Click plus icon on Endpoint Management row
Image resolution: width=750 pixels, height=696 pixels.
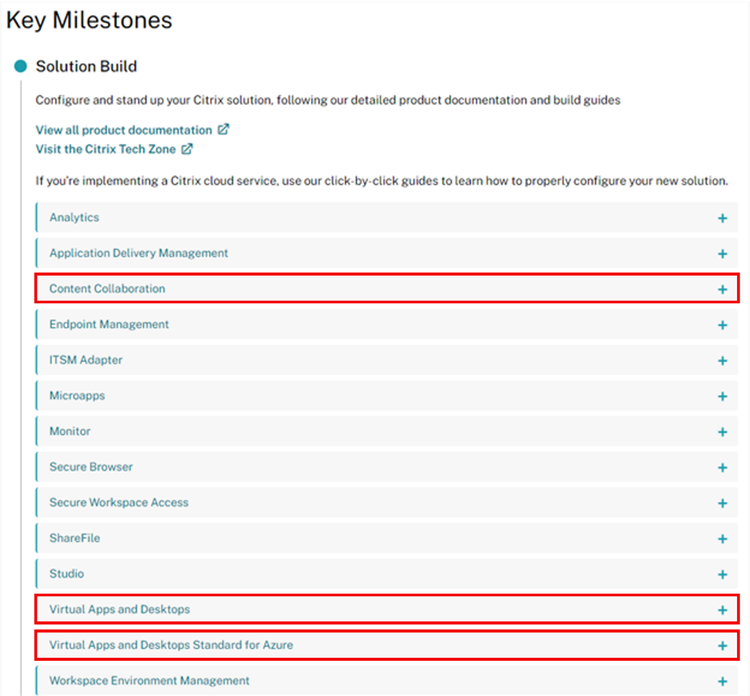(x=722, y=325)
